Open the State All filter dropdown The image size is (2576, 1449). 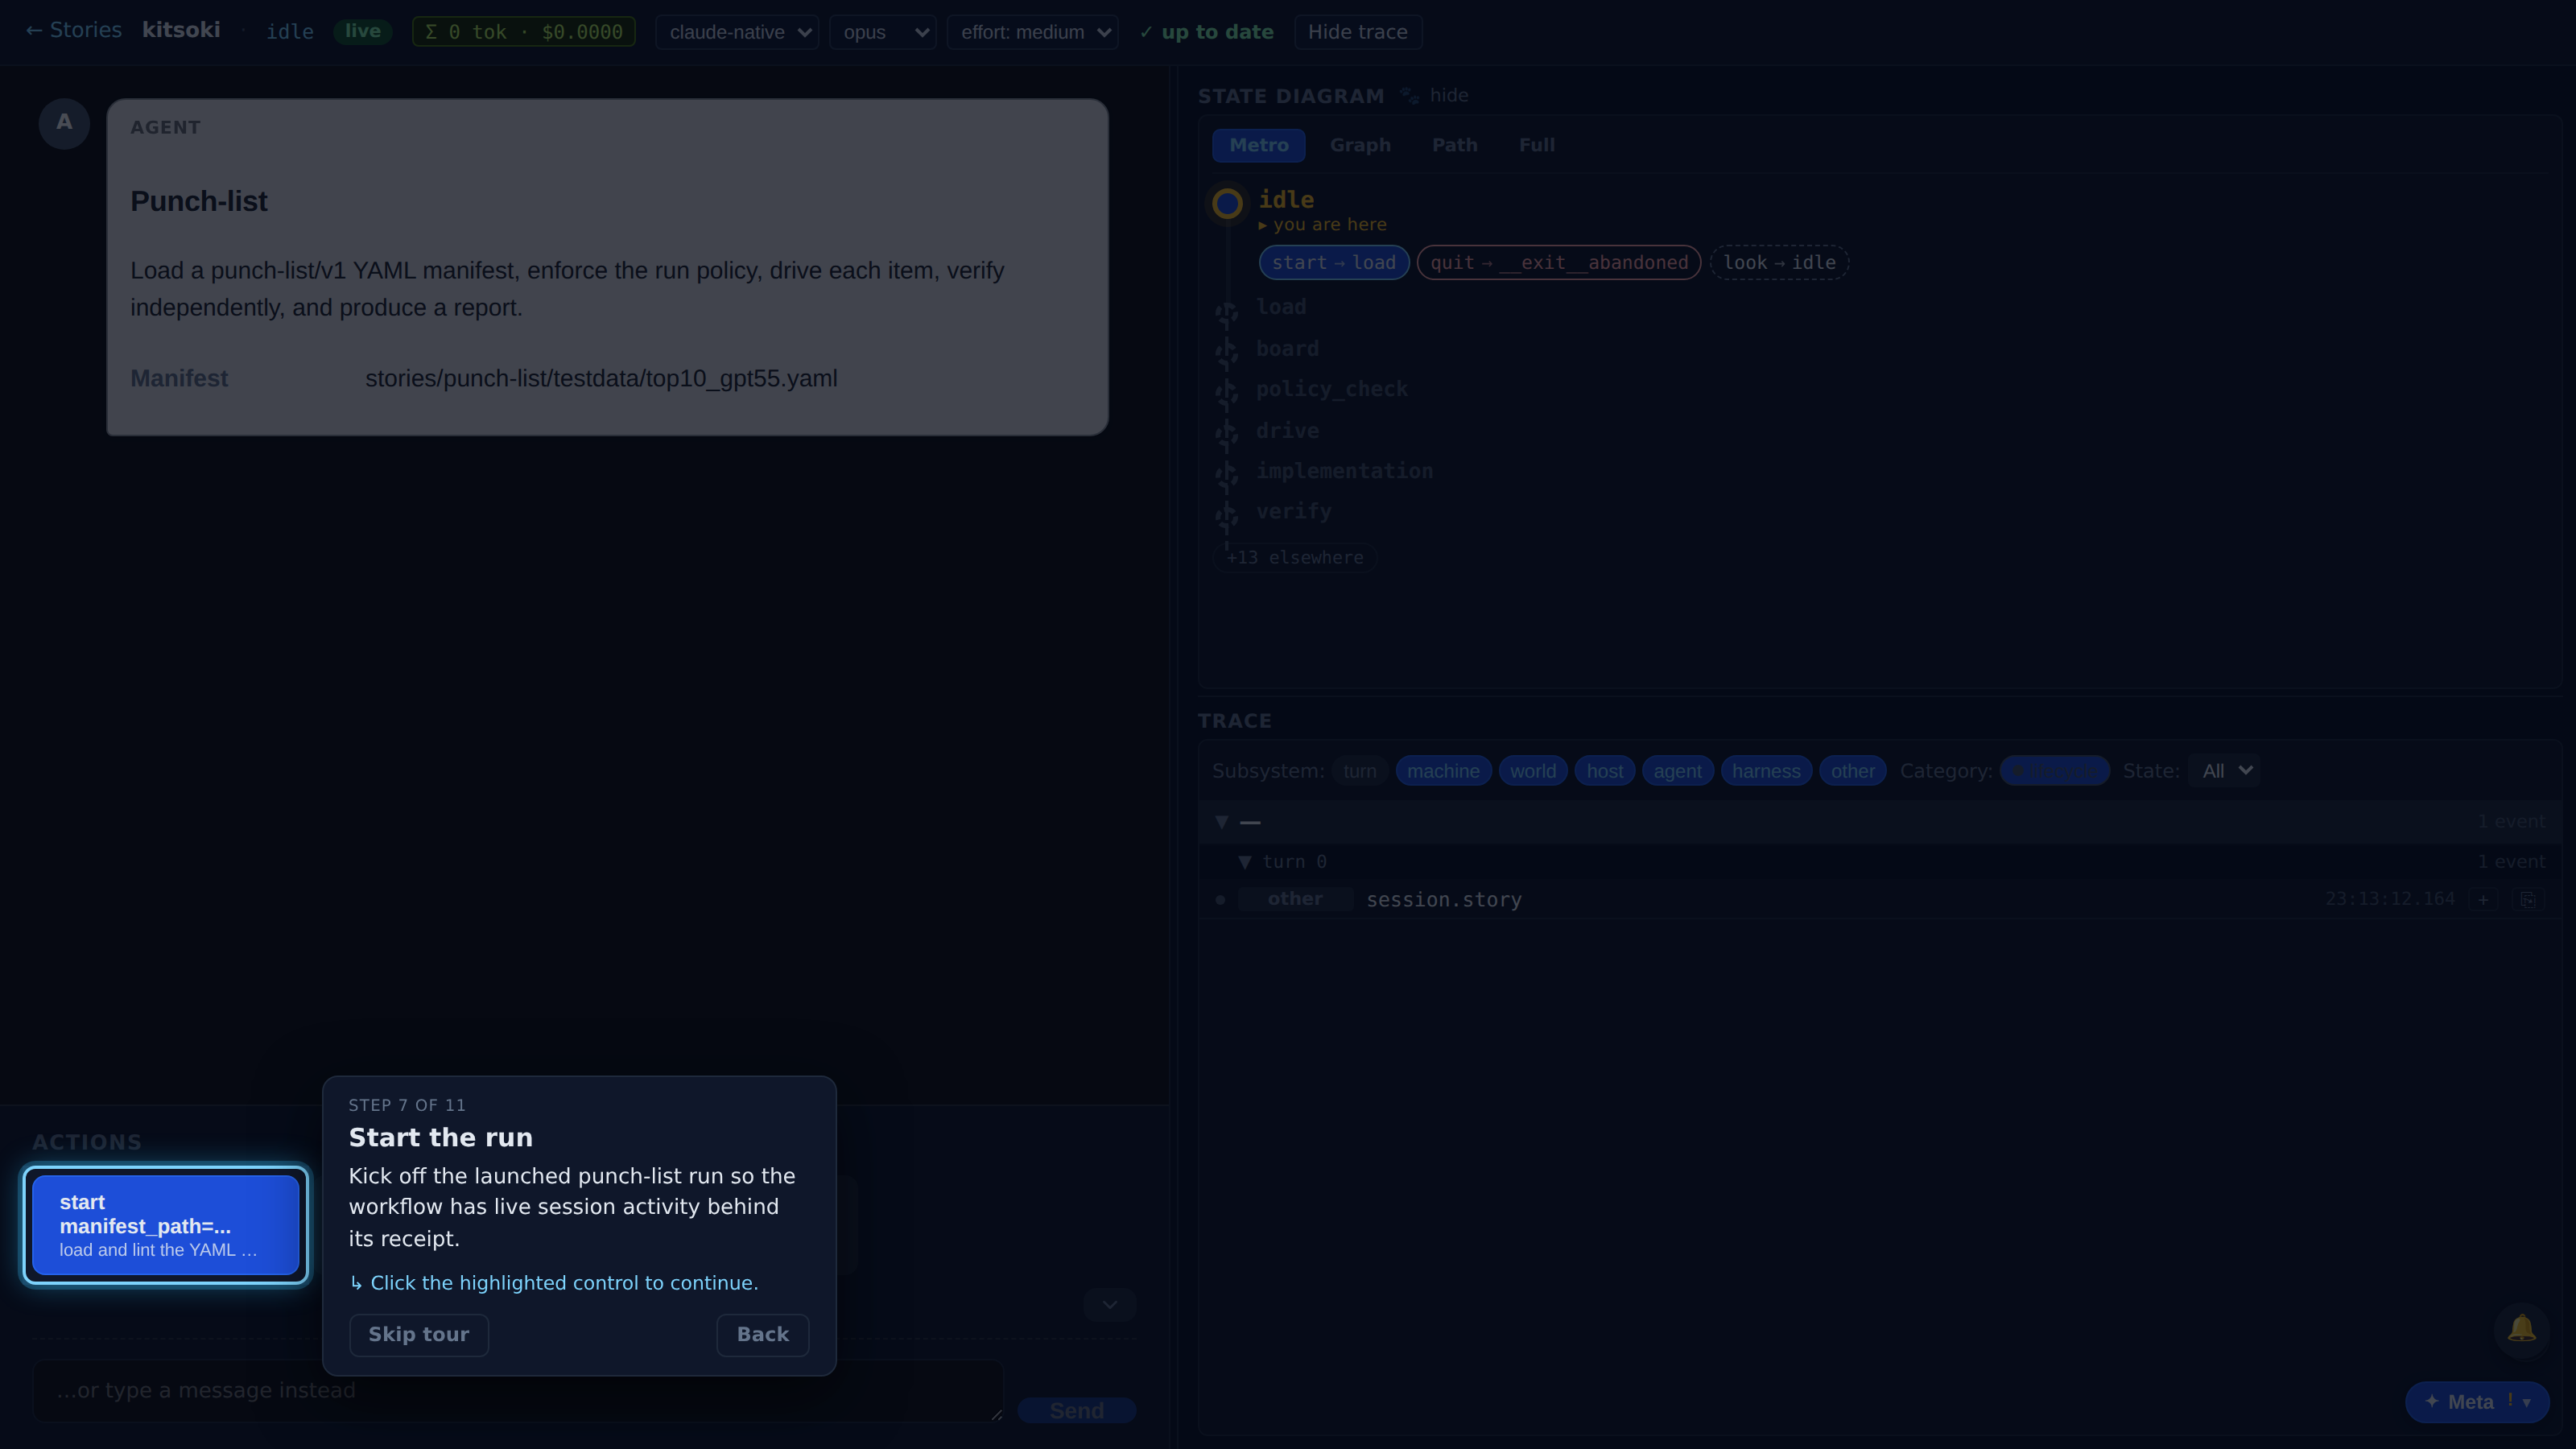click(2223, 771)
